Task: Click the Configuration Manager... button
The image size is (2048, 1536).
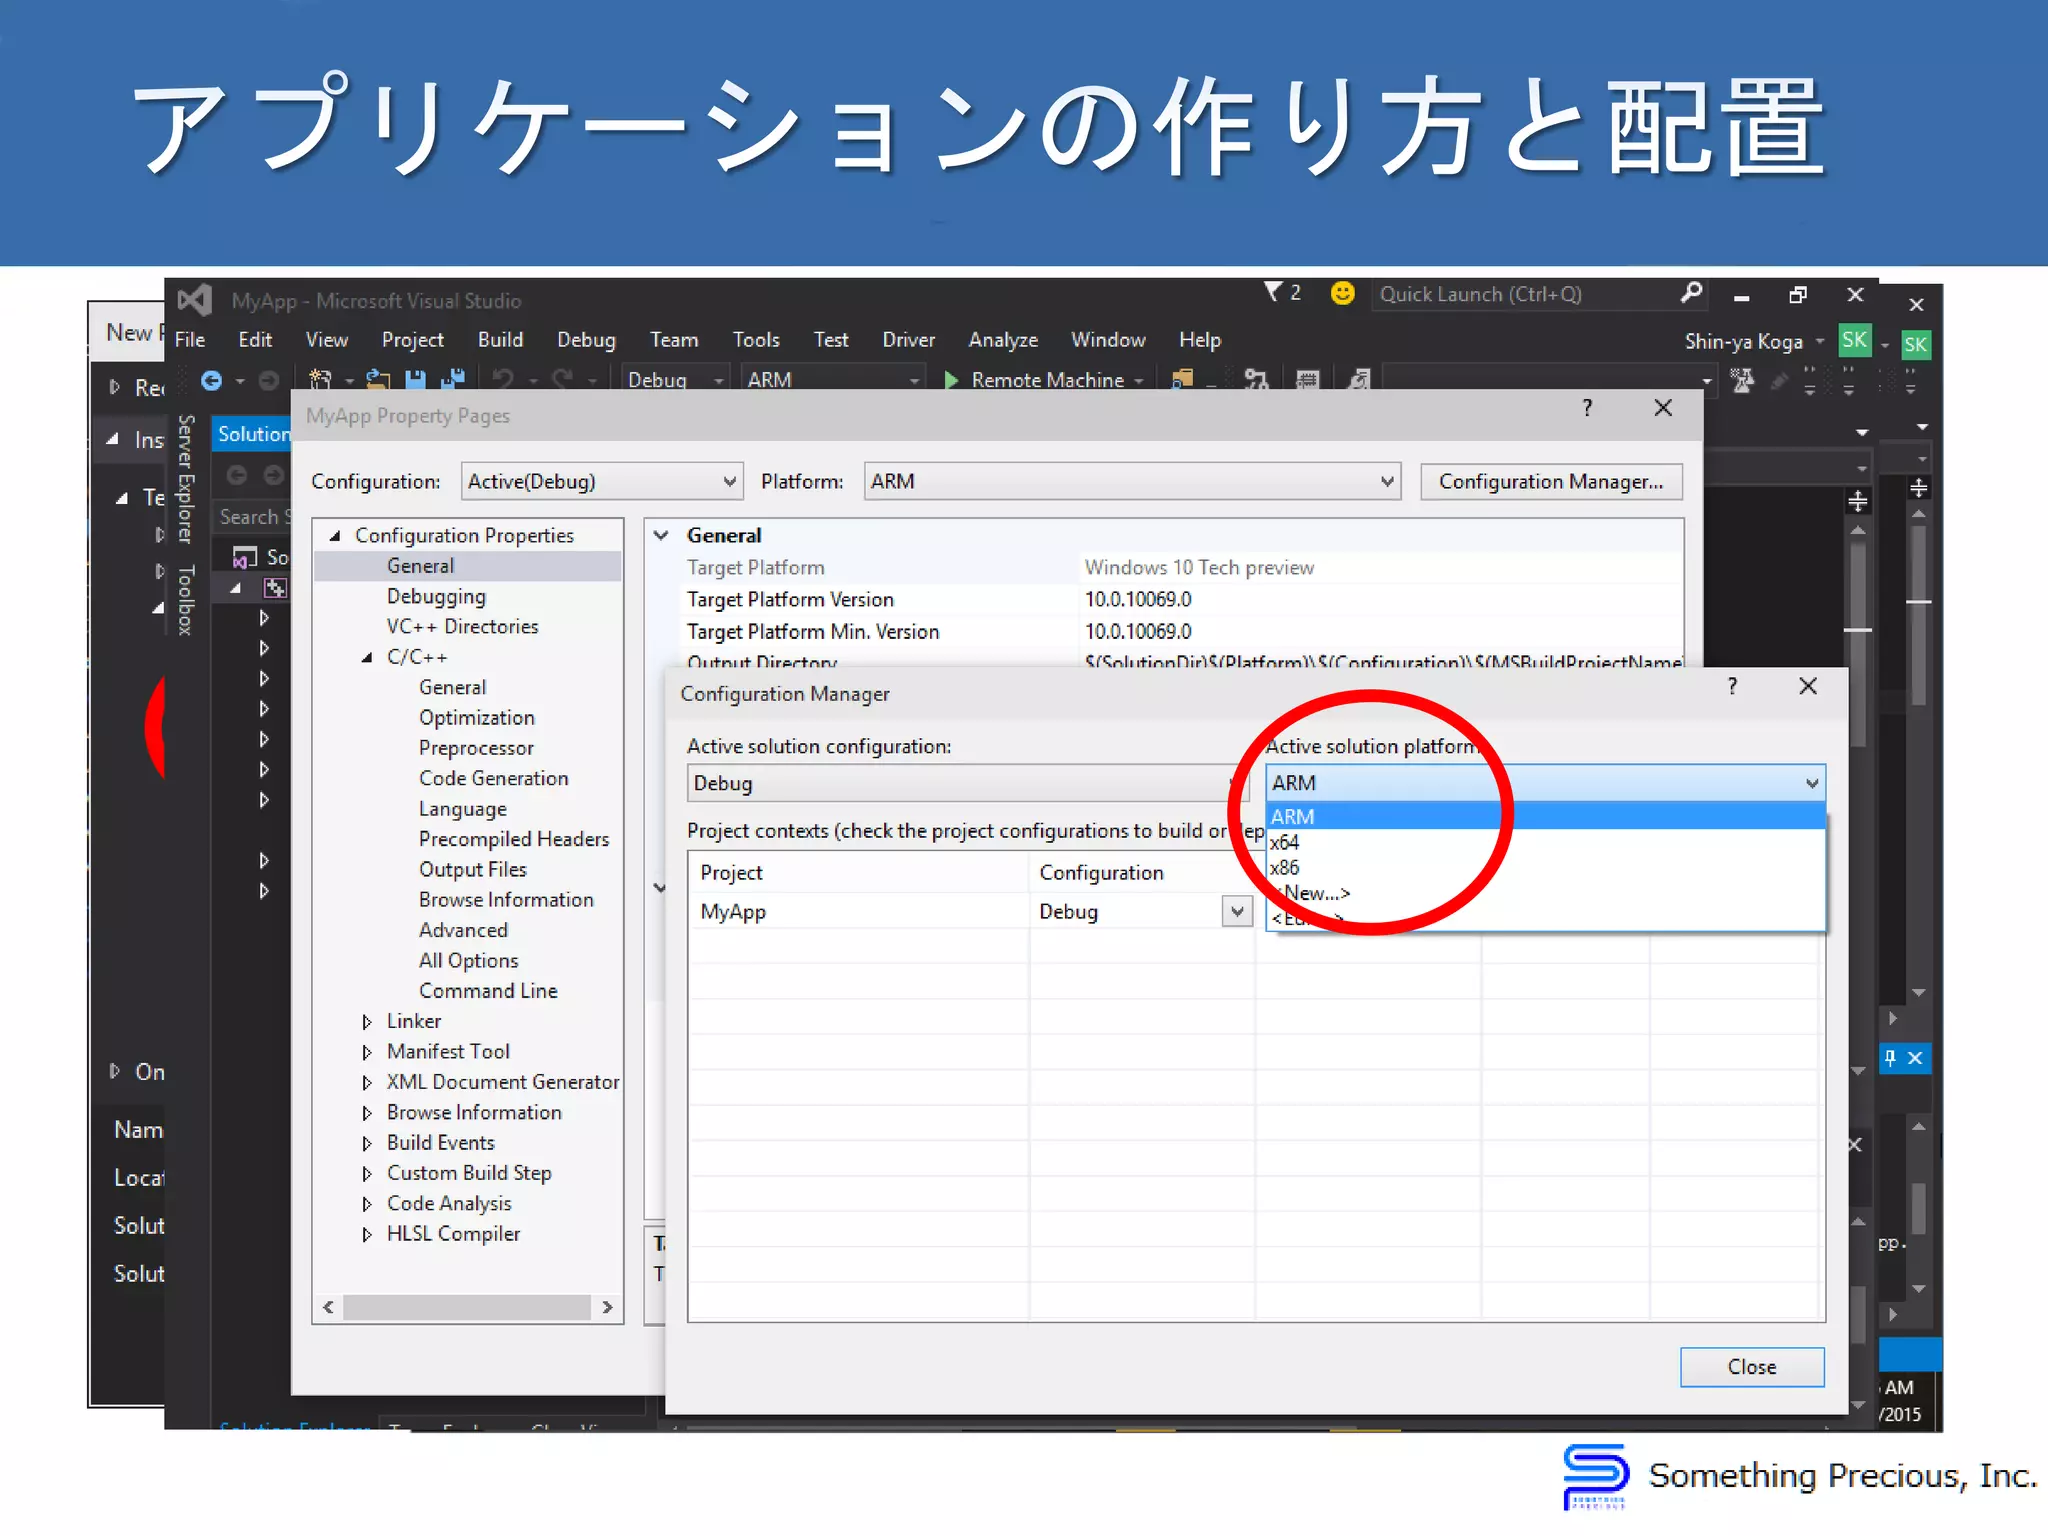Action: click(1551, 481)
